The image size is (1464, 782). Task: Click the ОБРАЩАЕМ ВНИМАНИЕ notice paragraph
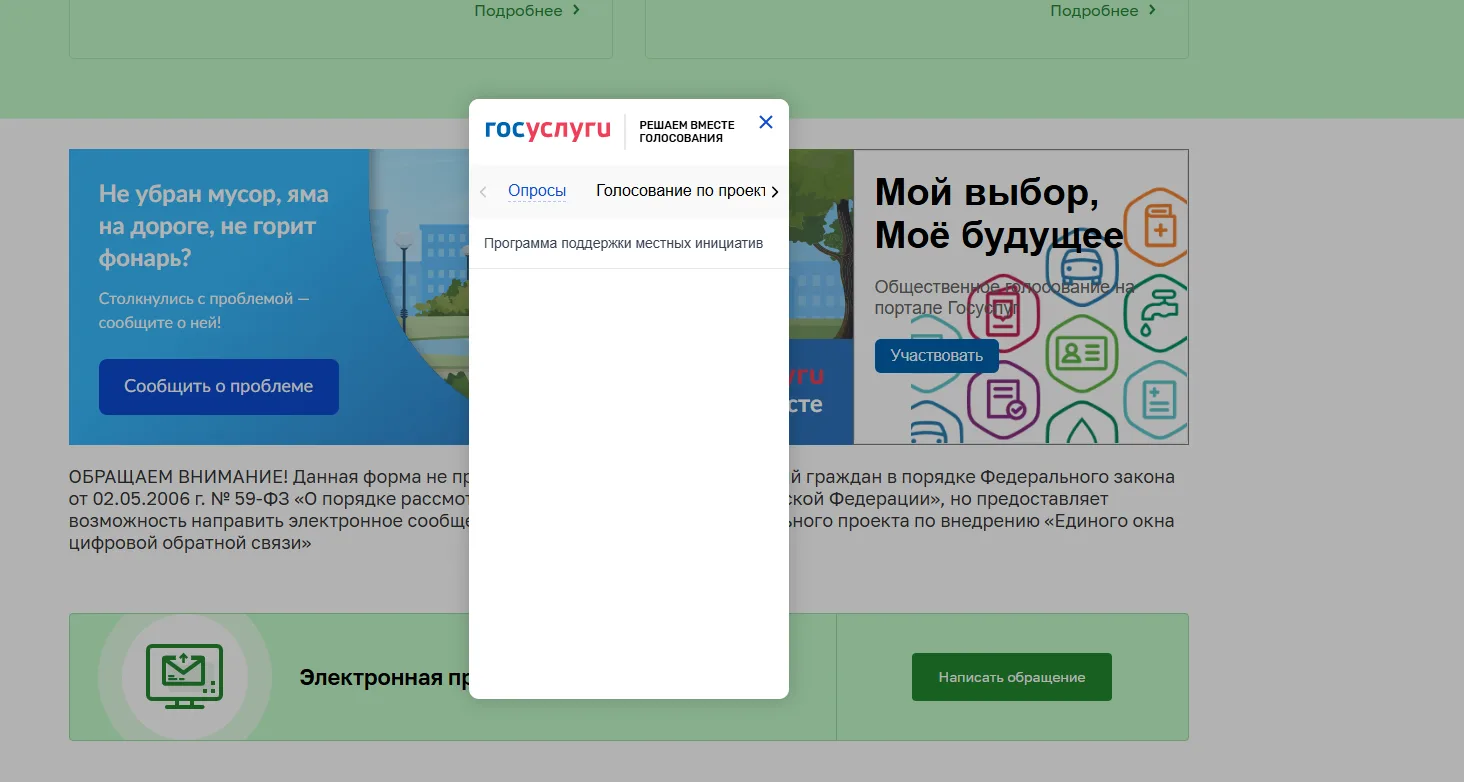tap(622, 510)
